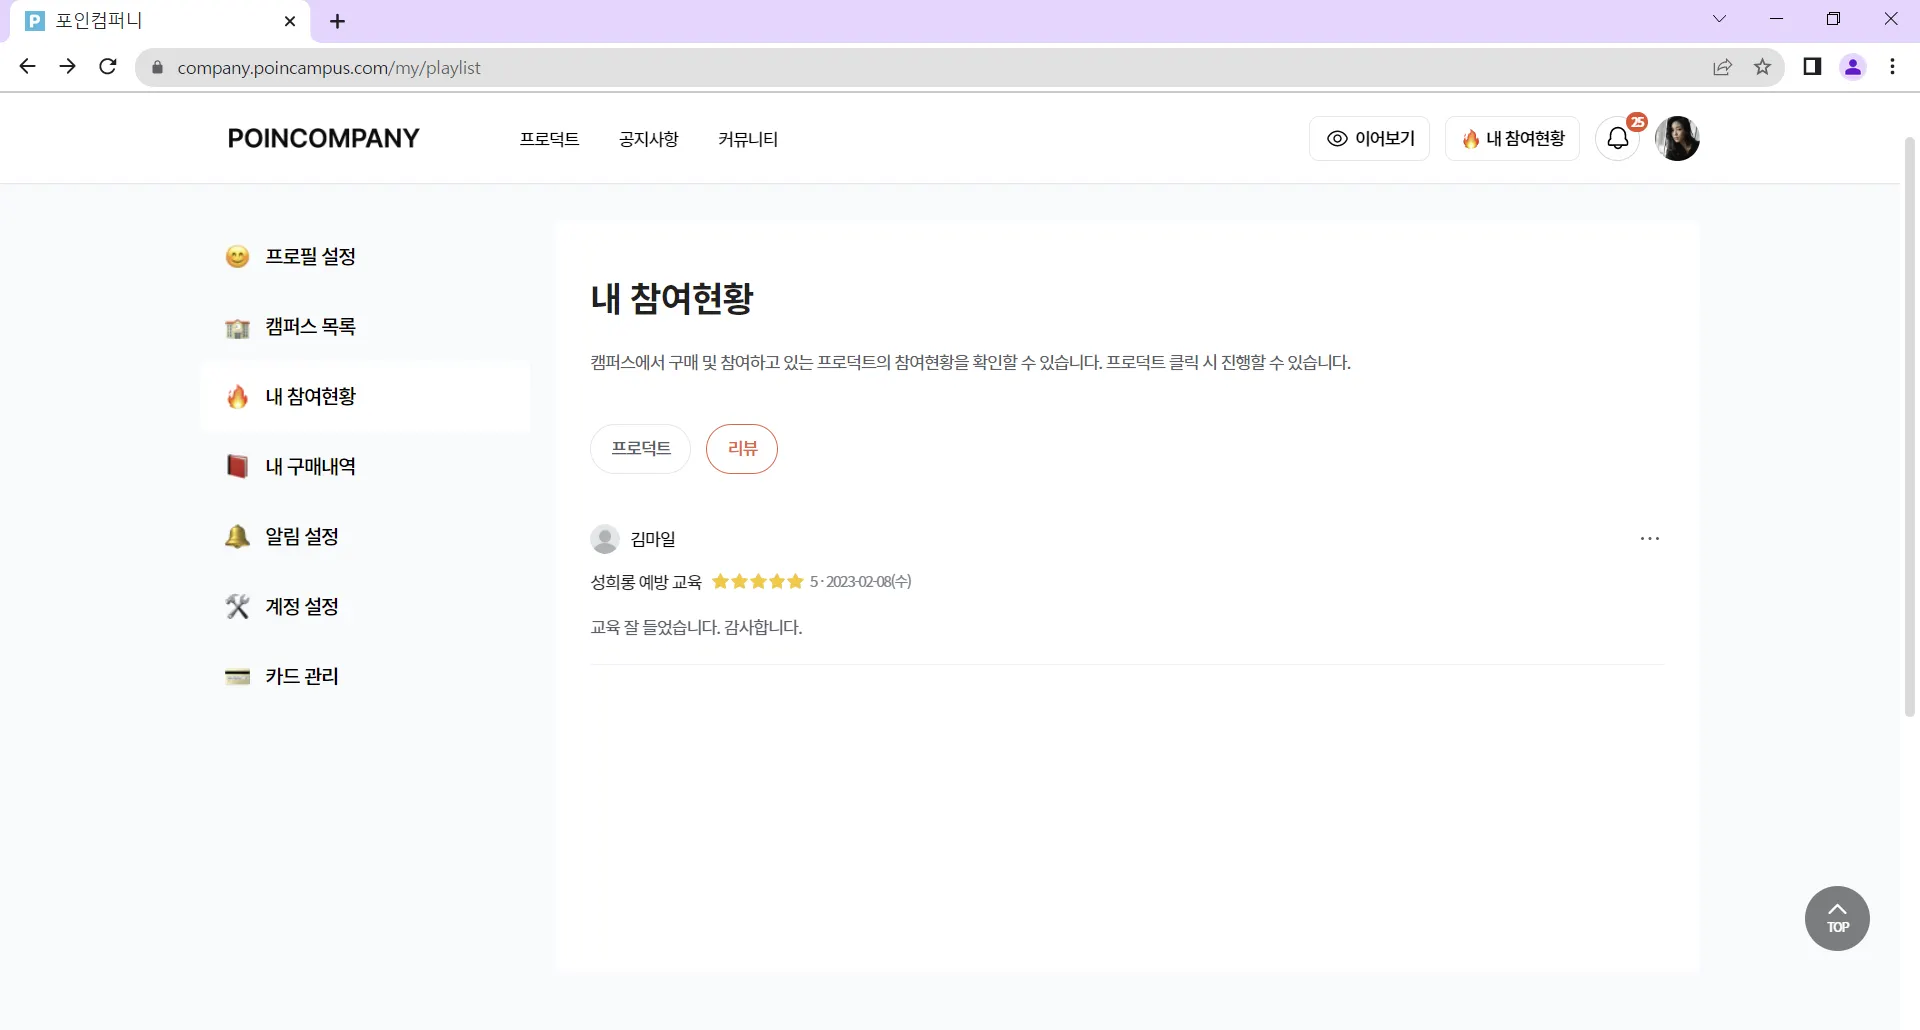
Task: Click the browser forward arrow
Action: click(x=67, y=67)
